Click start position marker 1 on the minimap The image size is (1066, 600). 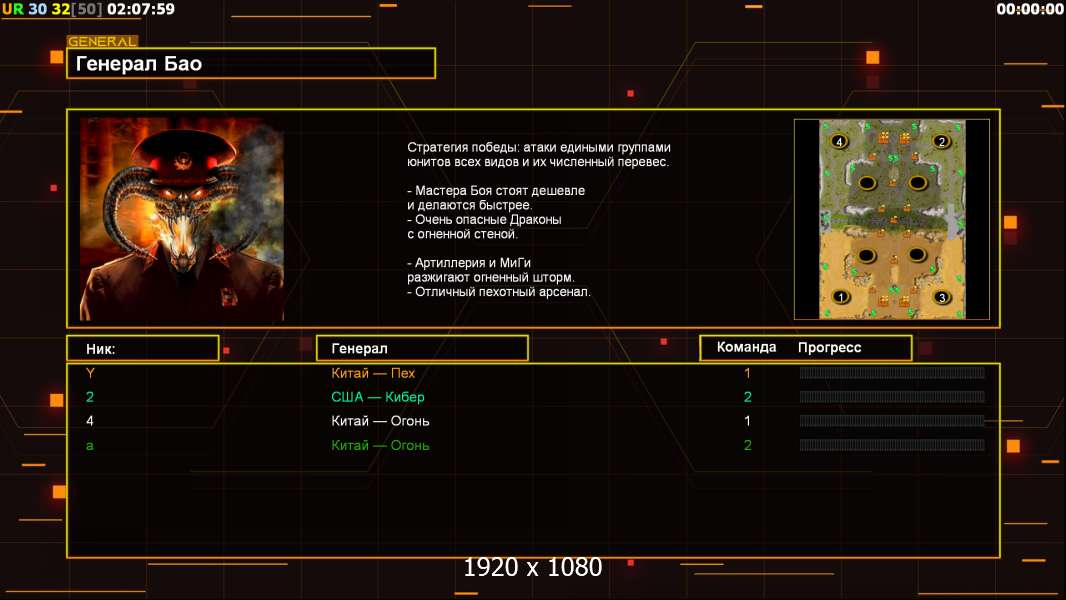841,297
